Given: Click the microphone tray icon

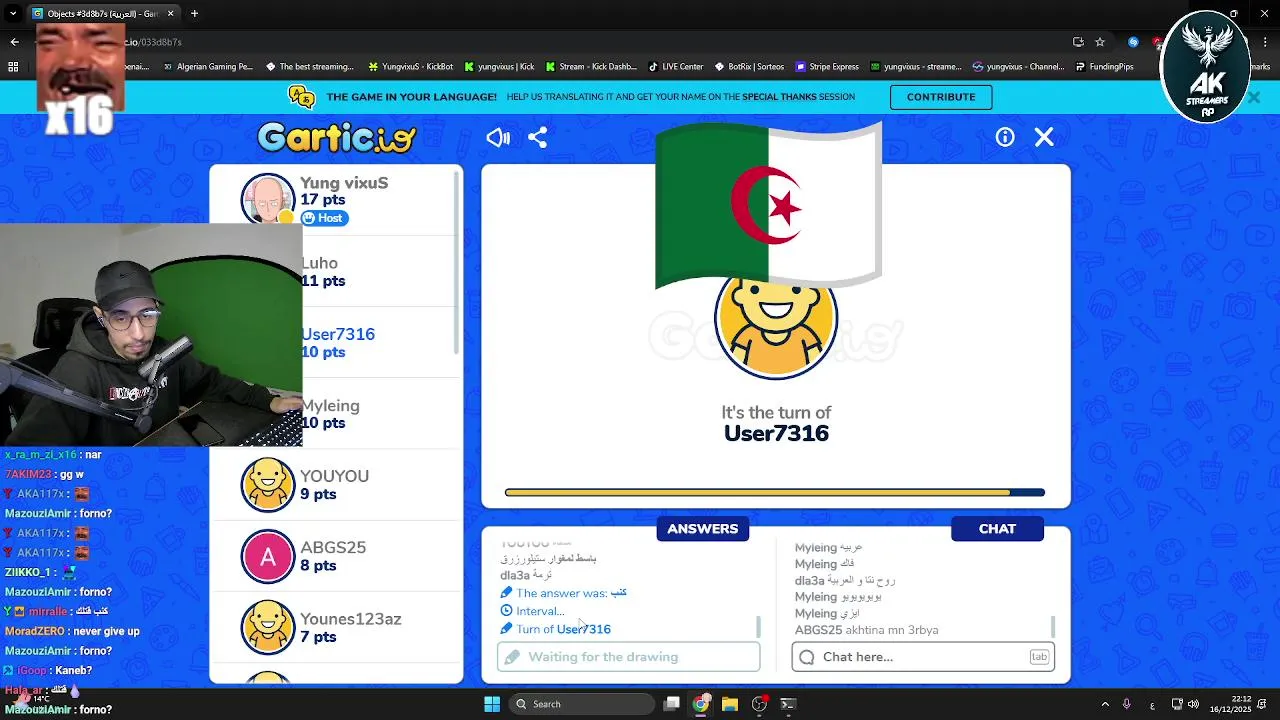Looking at the screenshot, I should click(x=1126, y=704).
